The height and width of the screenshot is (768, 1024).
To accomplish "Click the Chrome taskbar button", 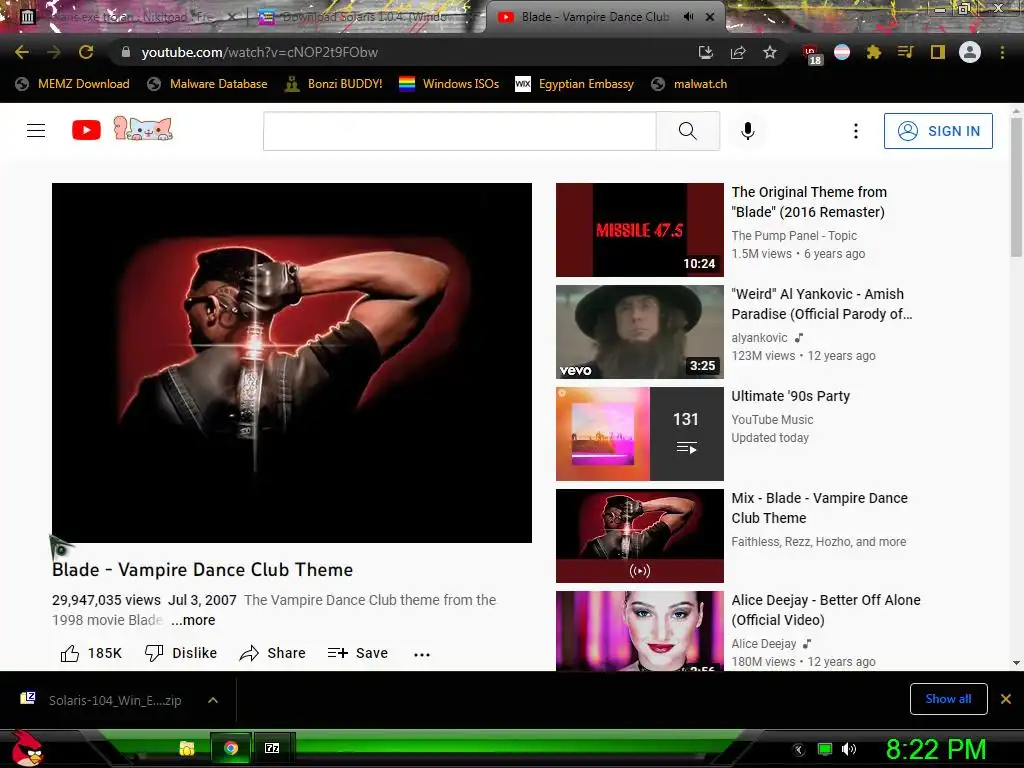I will 231,748.
